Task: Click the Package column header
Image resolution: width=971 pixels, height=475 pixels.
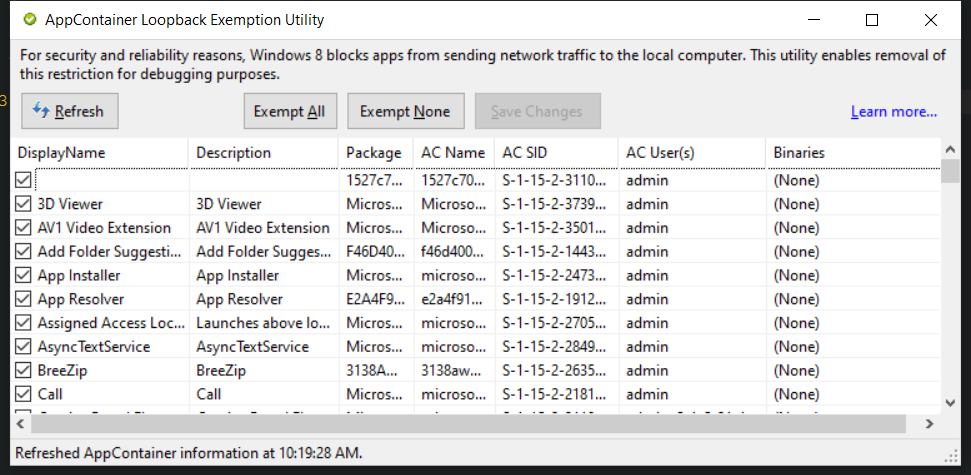Action: (376, 152)
